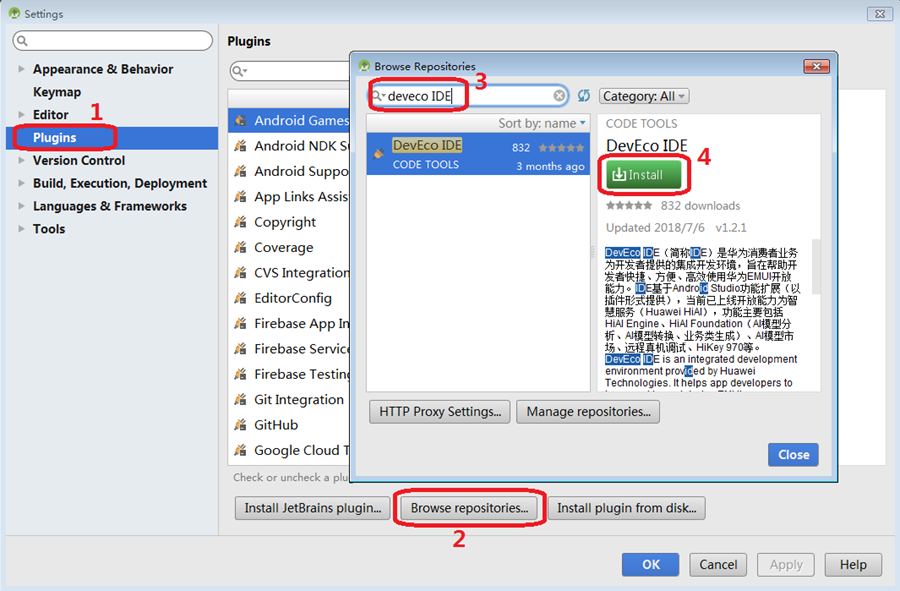Click 'CODE TOOLS' heading in details pane

pyautogui.click(x=642, y=123)
